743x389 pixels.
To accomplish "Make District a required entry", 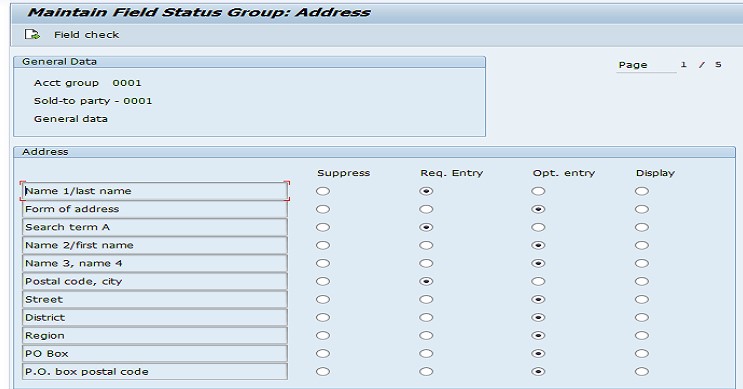I will point(426,317).
